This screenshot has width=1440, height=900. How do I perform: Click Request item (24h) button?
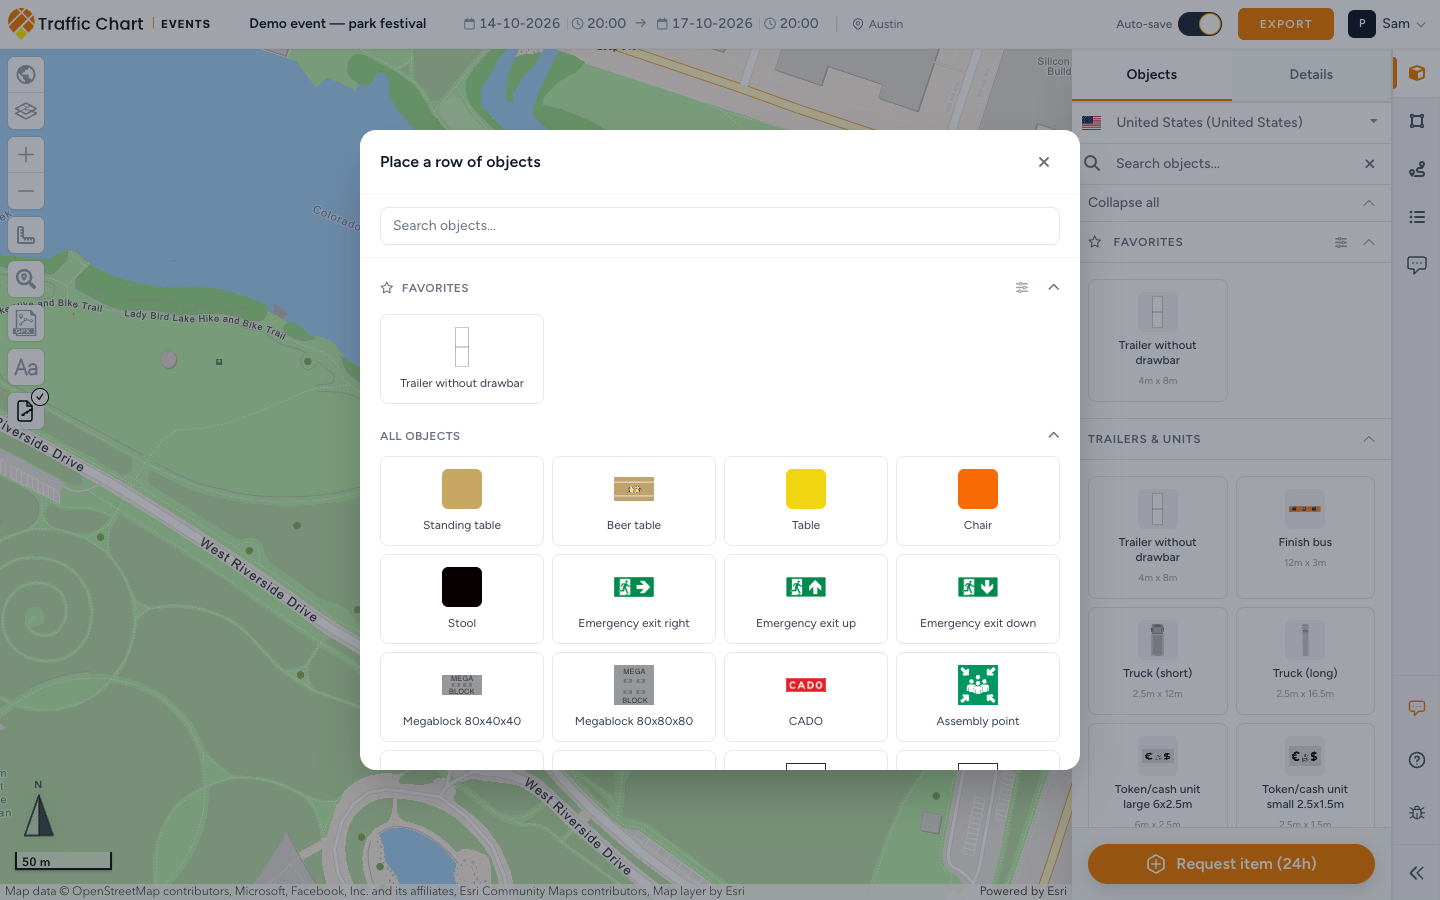pyautogui.click(x=1231, y=864)
